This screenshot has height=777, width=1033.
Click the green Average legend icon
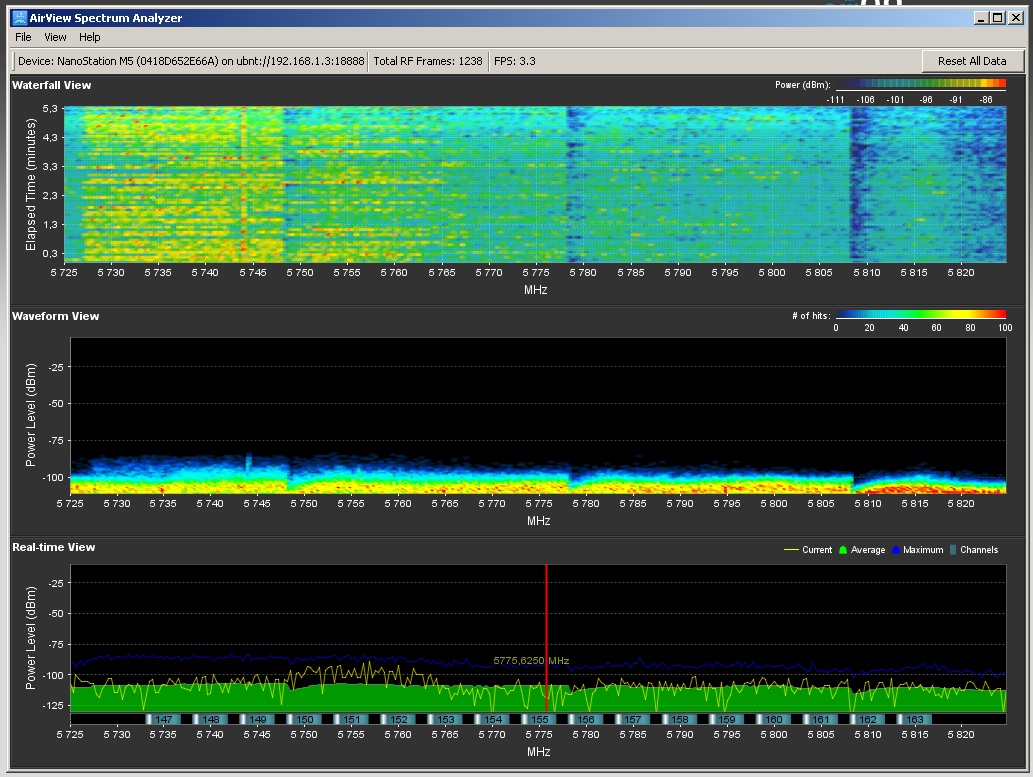pyautogui.click(x=843, y=550)
